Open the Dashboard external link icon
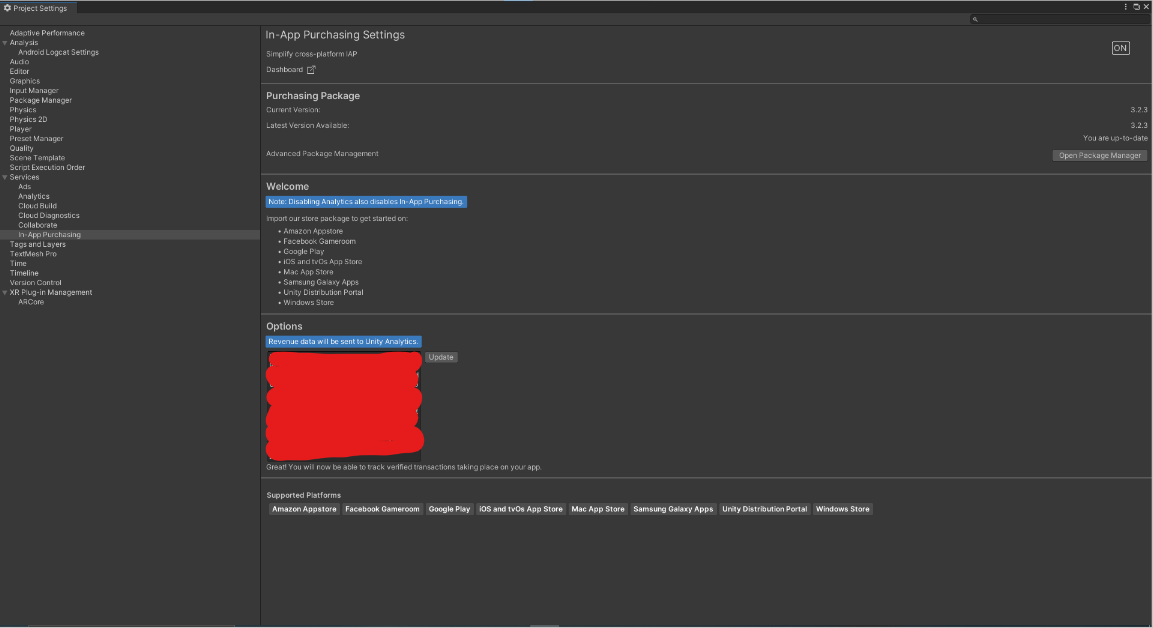1153x628 pixels. pyautogui.click(x=311, y=70)
